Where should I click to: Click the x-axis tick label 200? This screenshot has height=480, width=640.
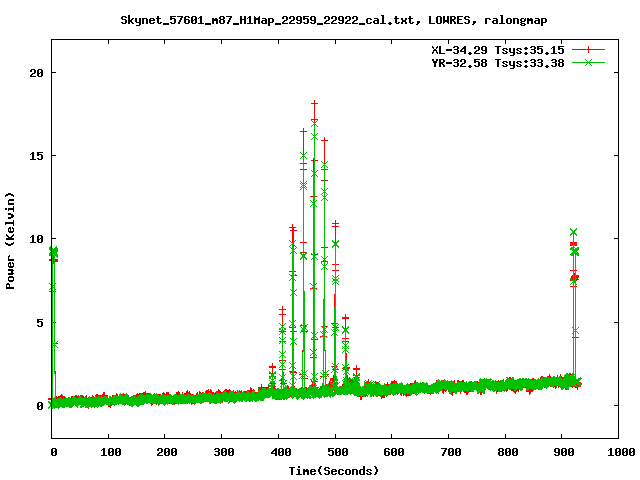point(167,452)
